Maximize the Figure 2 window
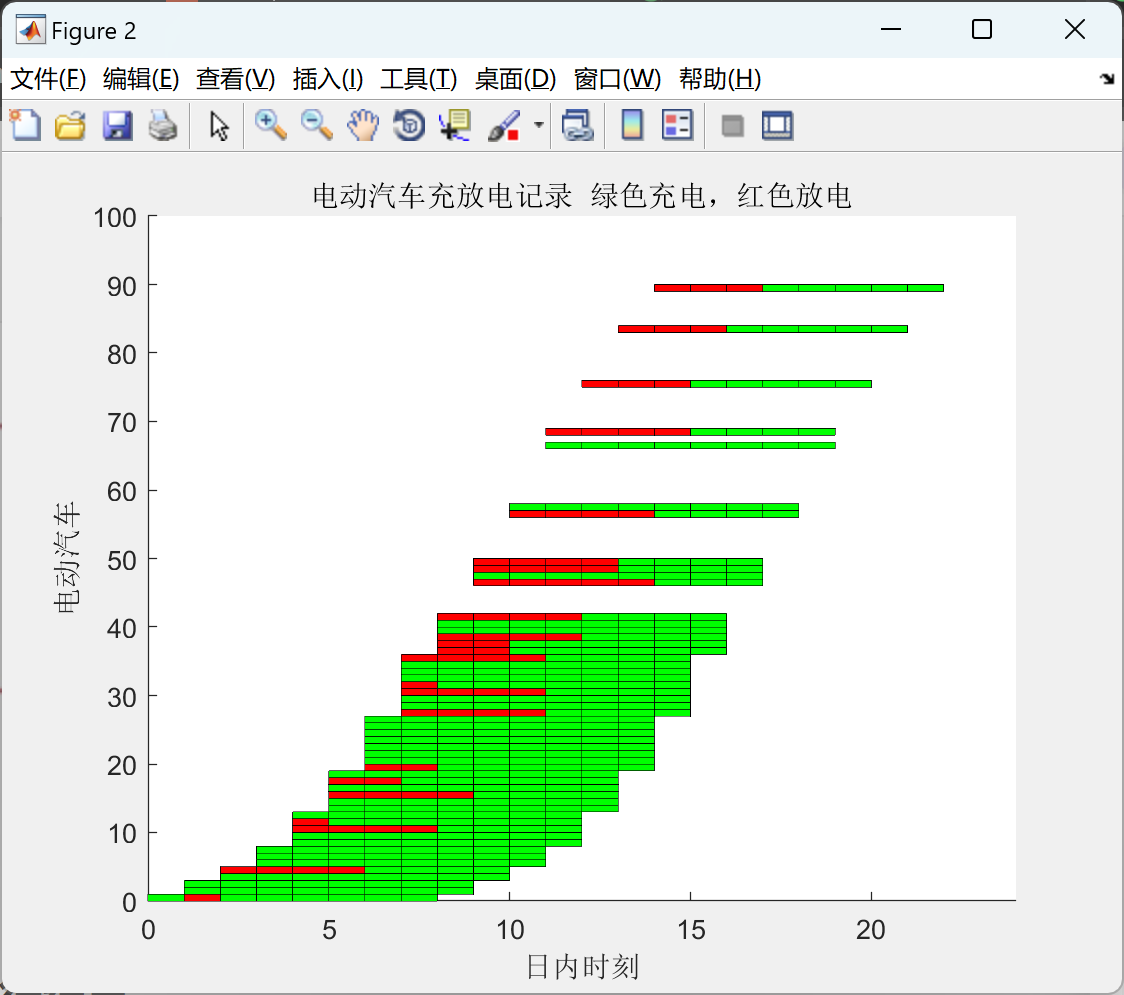The height and width of the screenshot is (995, 1124). tap(982, 29)
